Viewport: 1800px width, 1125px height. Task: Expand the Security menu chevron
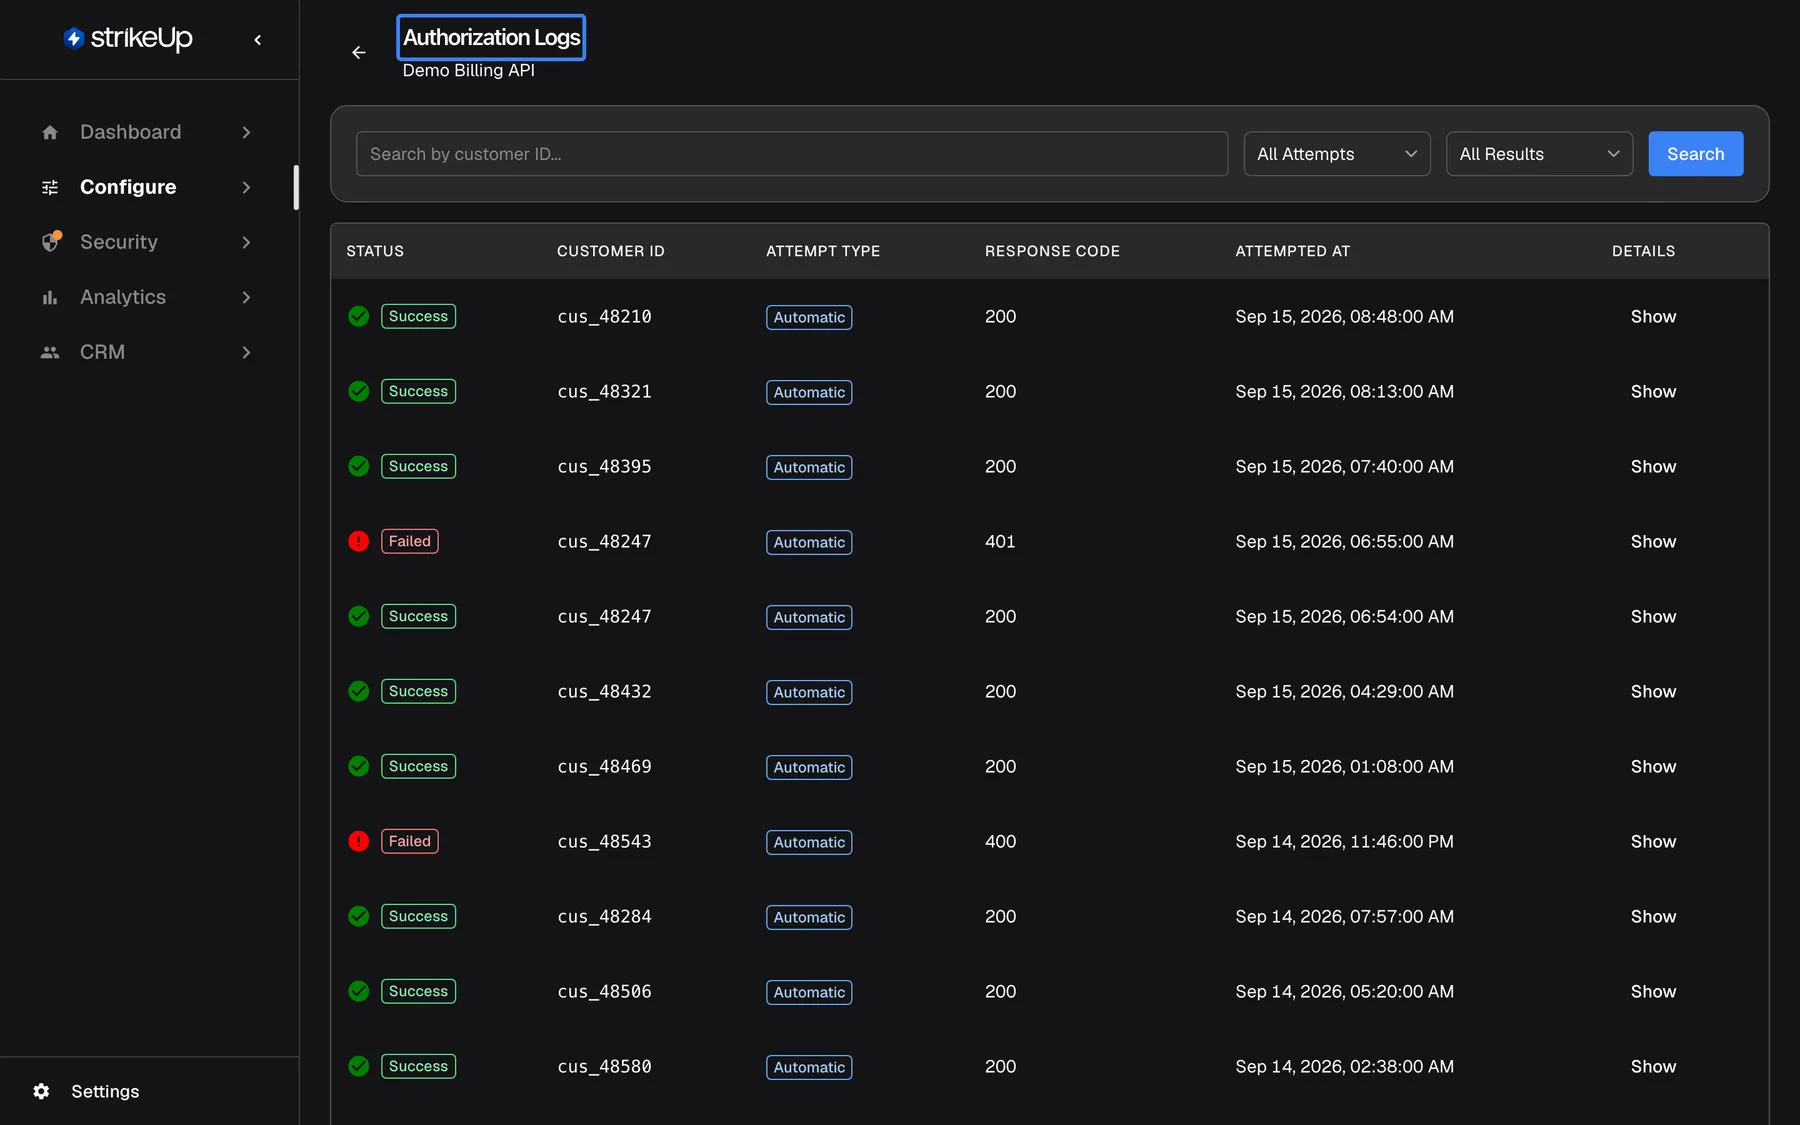pos(246,242)
